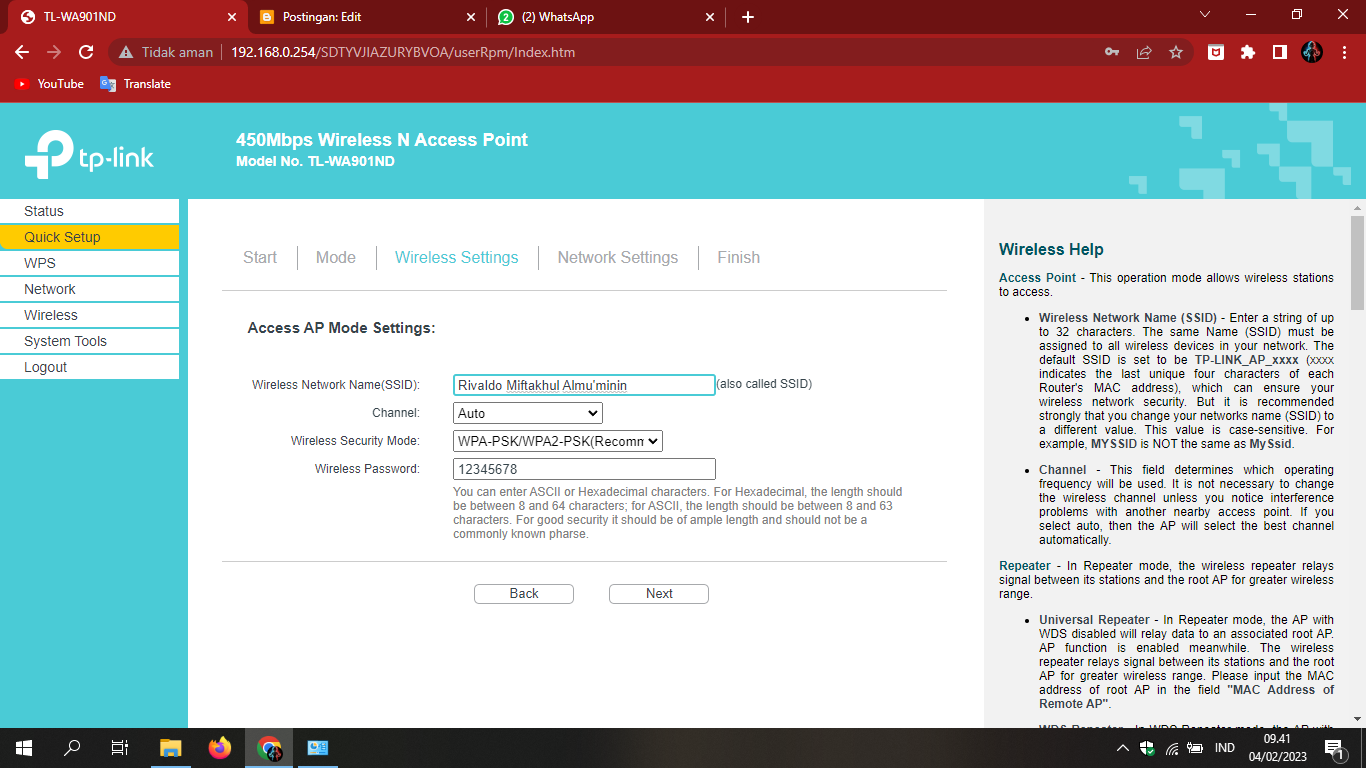Open the monitor app next to Chrome in taskbar

[318, 748]
